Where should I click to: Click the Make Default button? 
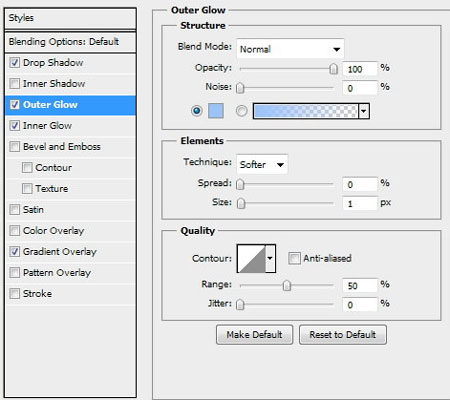pos(255,335)
